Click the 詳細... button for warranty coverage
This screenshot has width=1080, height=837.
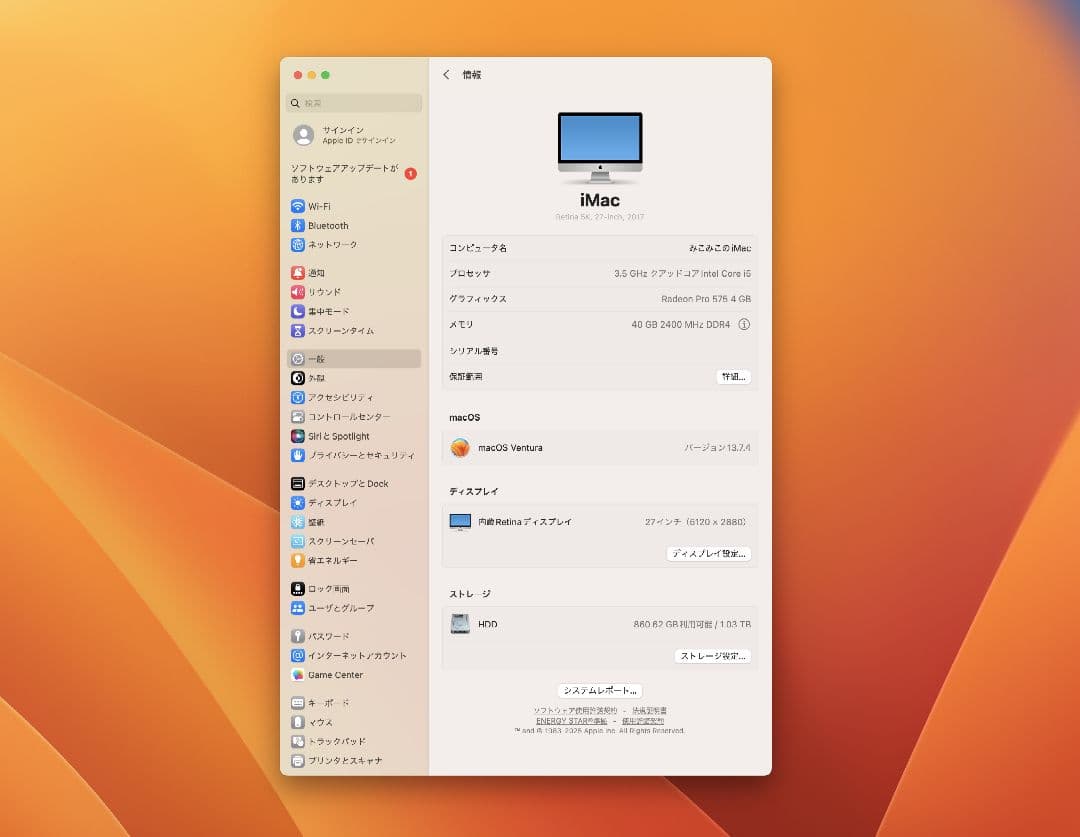(733, 377)
